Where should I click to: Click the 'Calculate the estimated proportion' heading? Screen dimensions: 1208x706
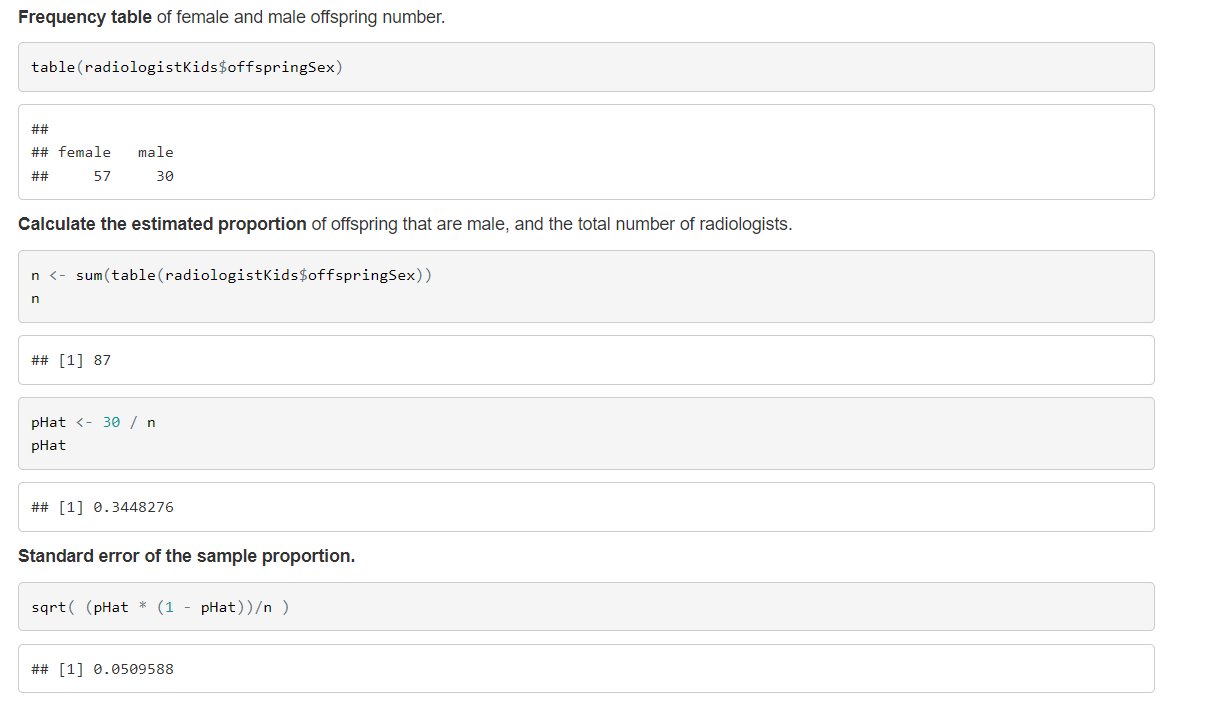(x=162, y=224)
